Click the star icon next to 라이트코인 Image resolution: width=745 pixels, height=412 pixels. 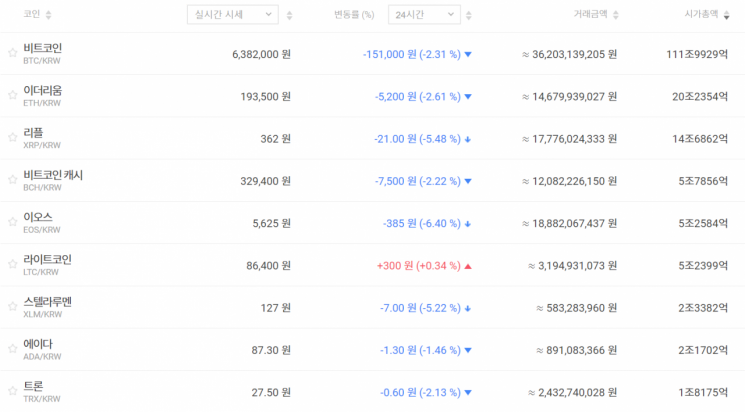pos(12,265)
